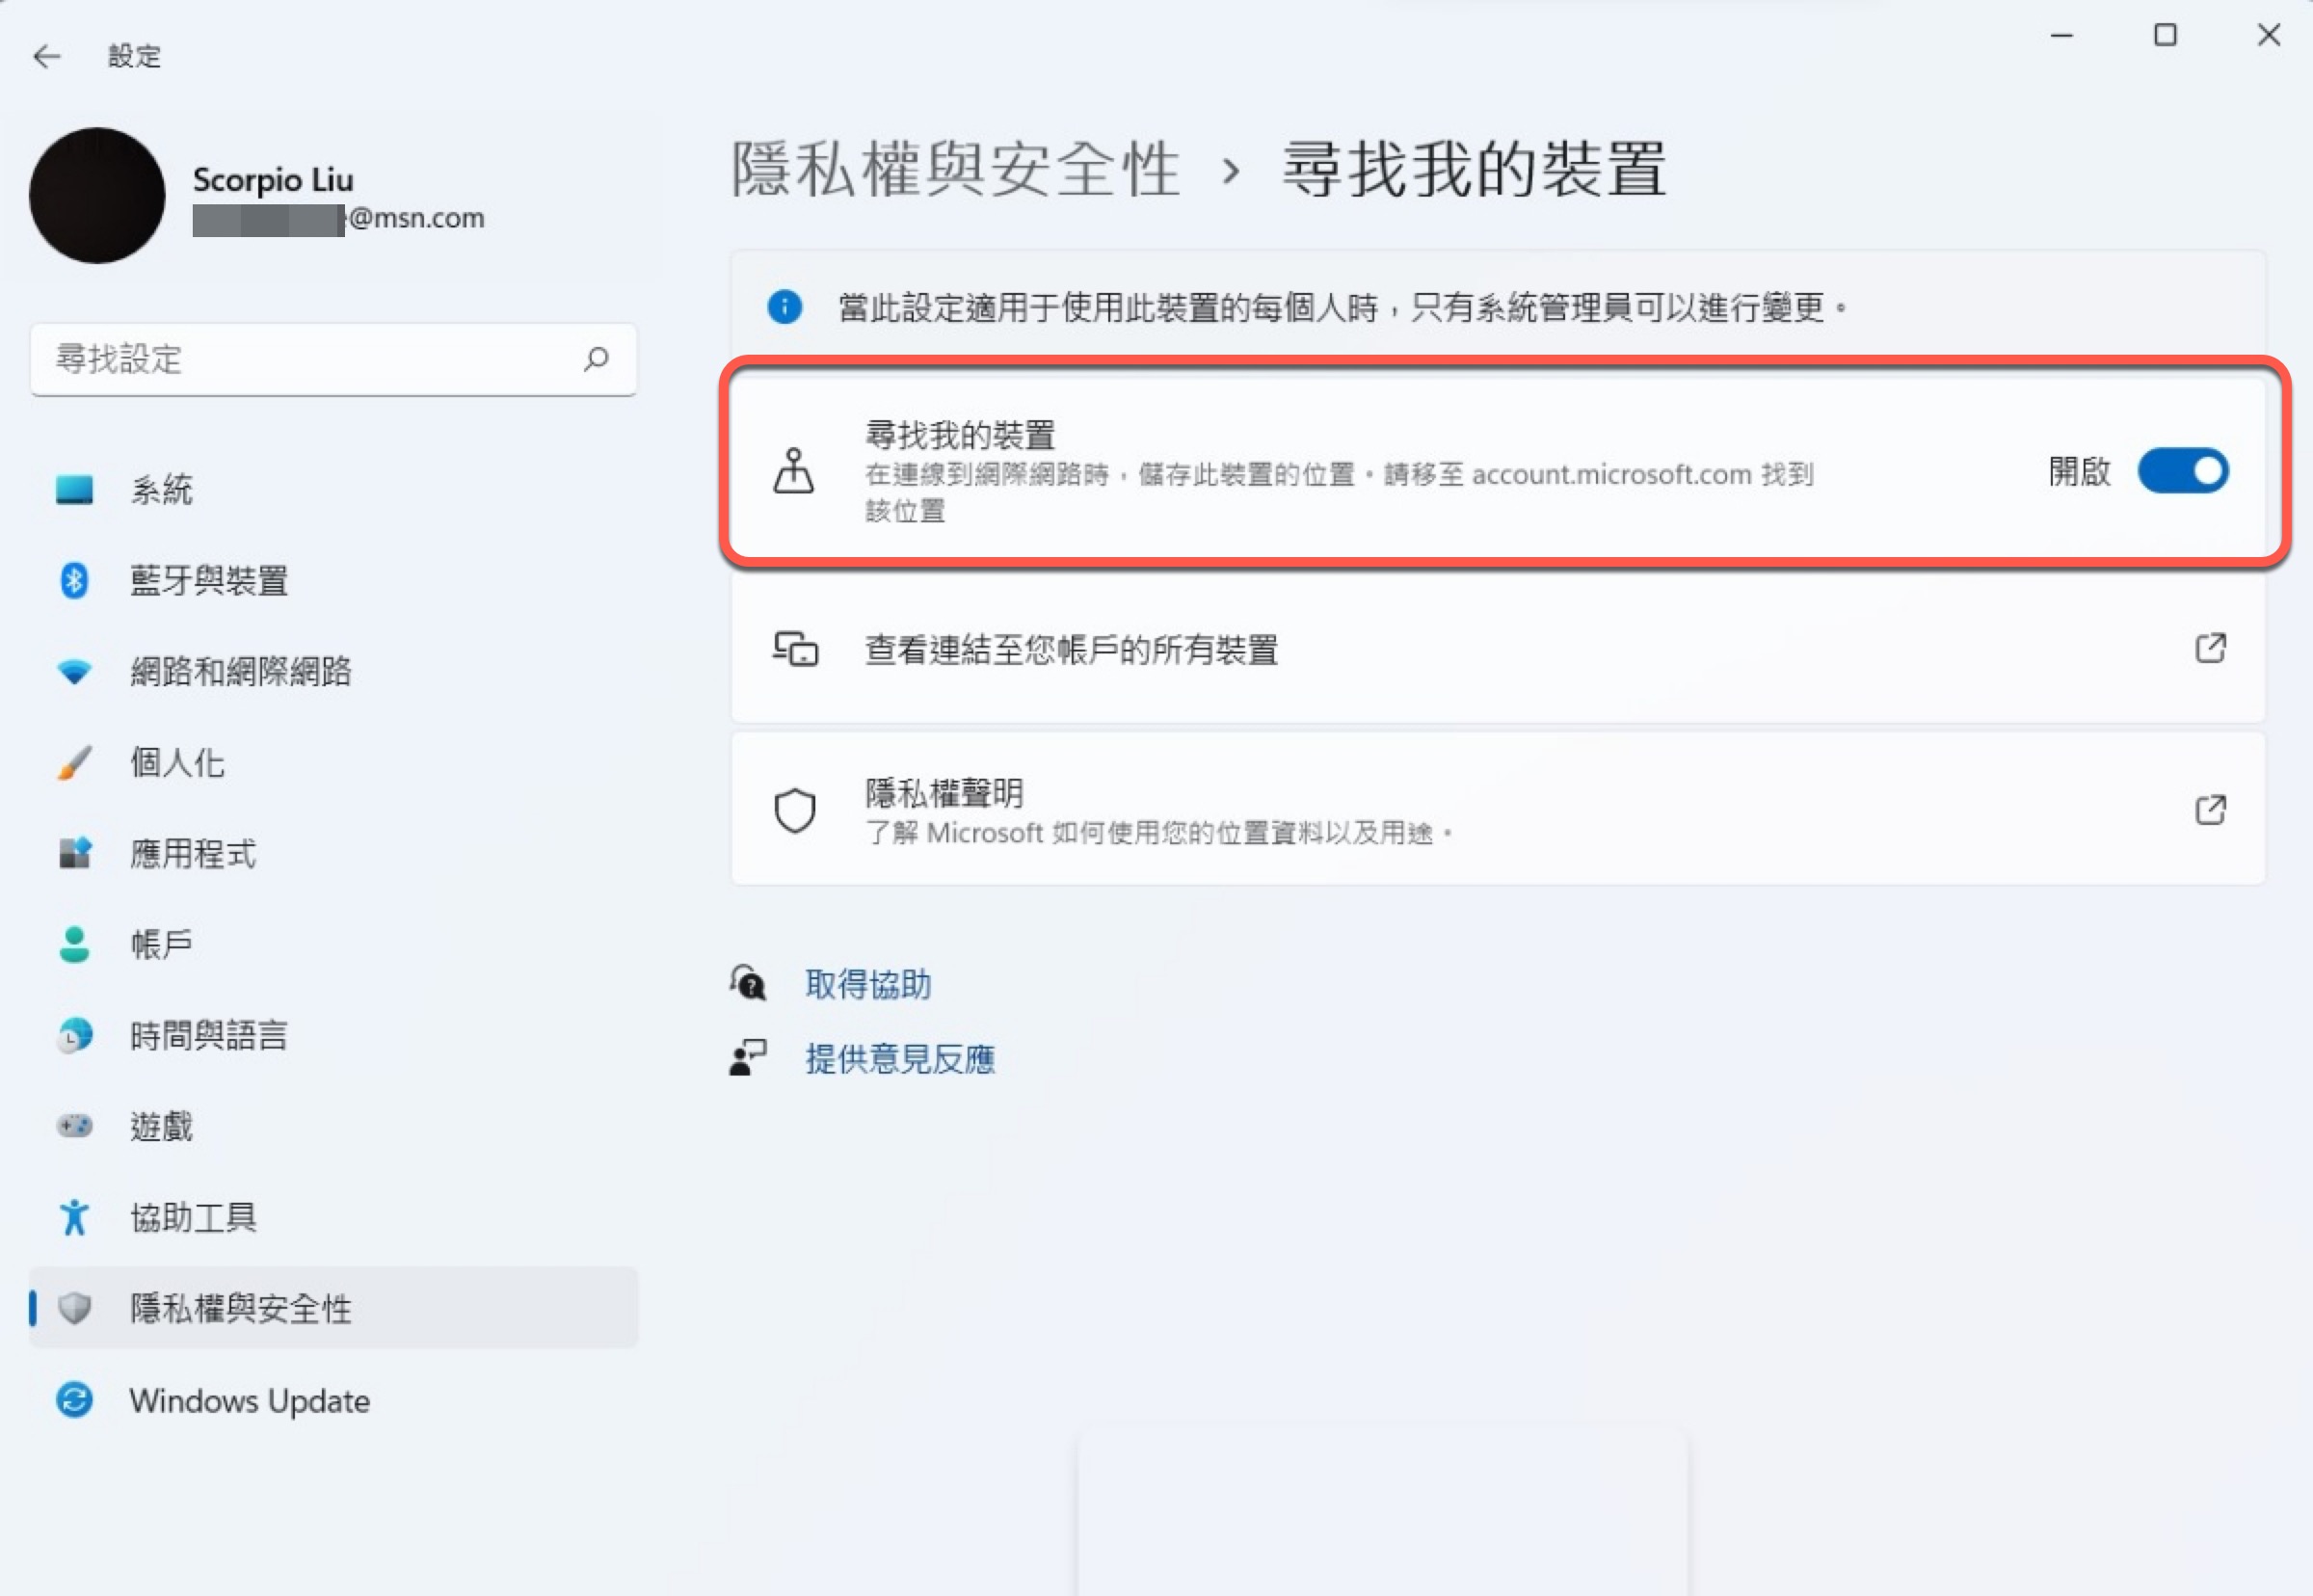Click the Bluetooth sidebar icon

74,580
